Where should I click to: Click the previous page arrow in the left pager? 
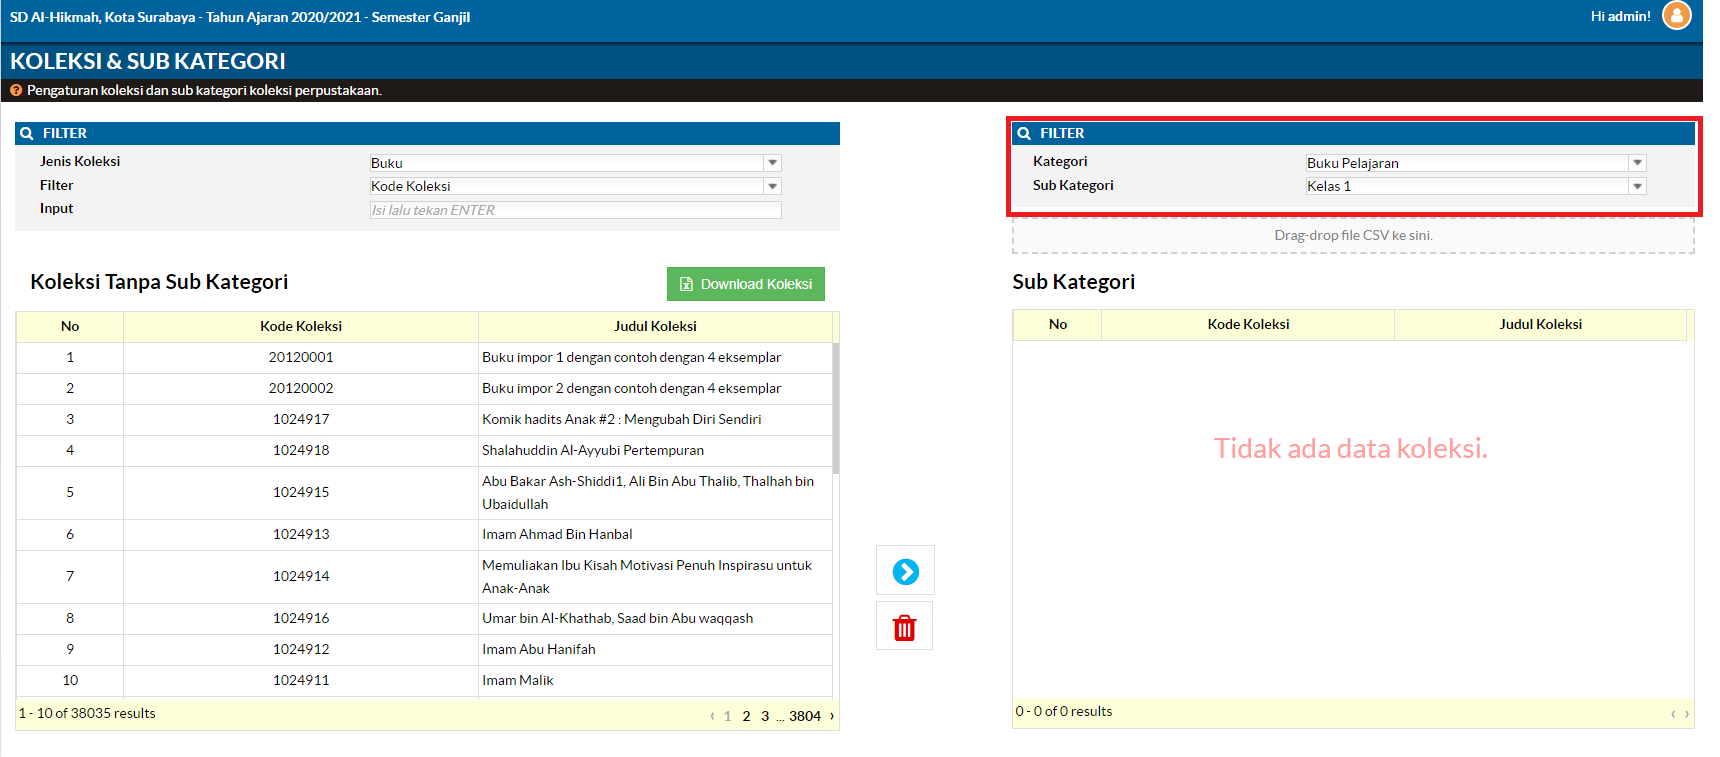pos(712,716)
